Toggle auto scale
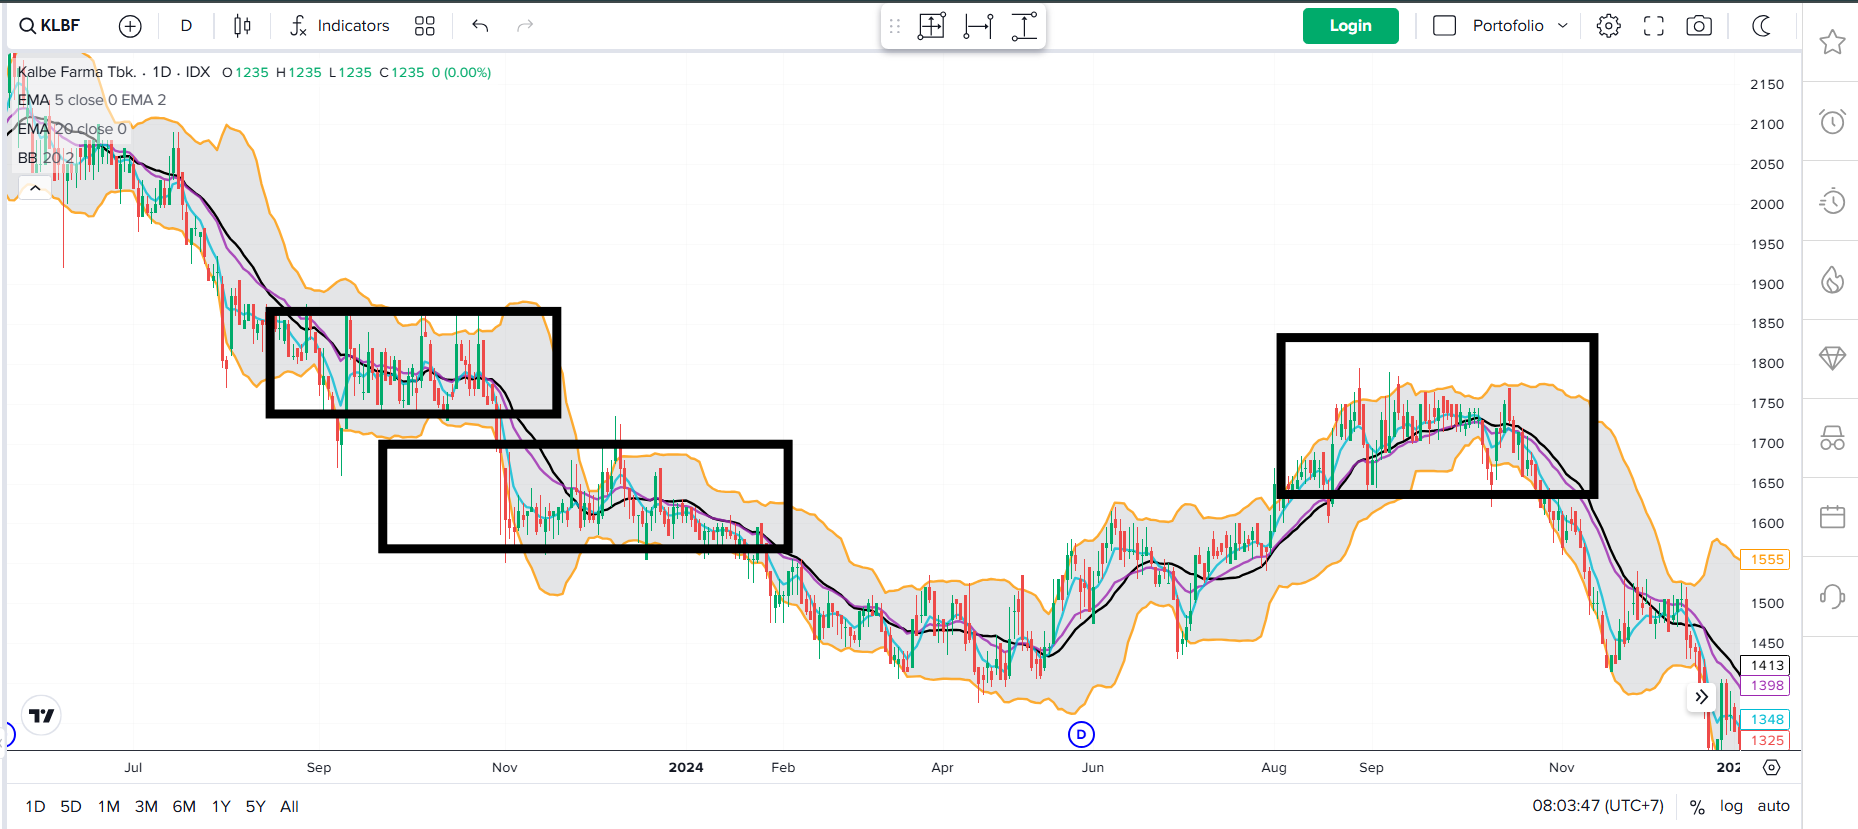1858x829 pixels. click(x=1773, y=806)
